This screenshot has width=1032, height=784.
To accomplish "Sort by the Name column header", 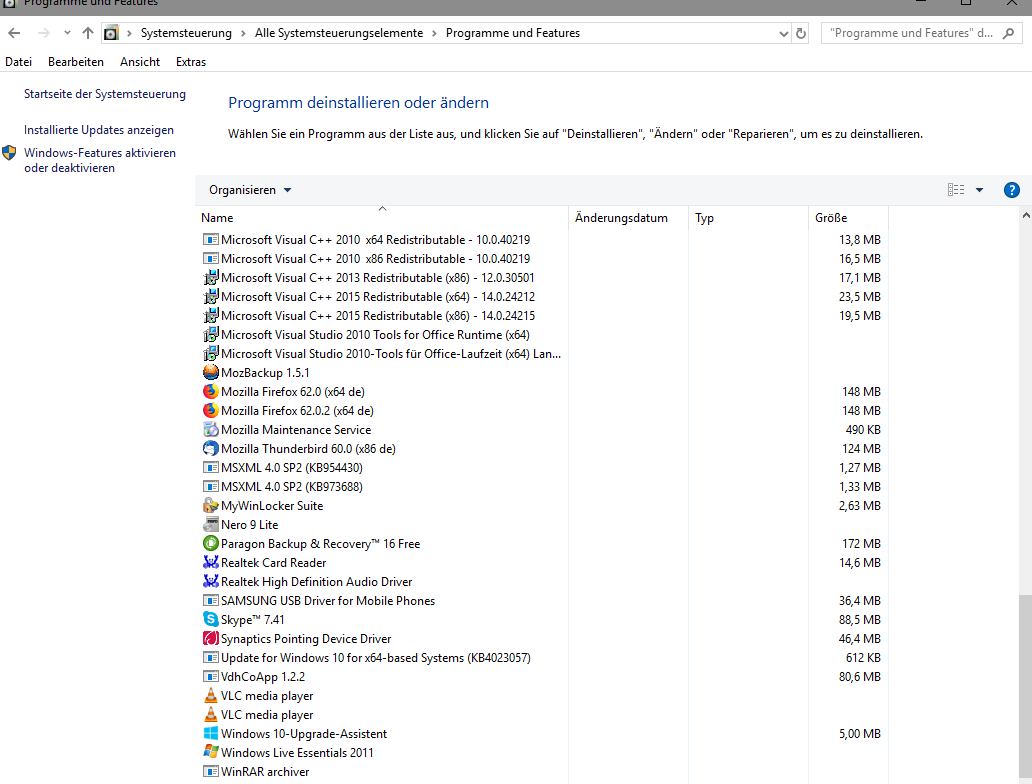I will [x=382, y=218].
